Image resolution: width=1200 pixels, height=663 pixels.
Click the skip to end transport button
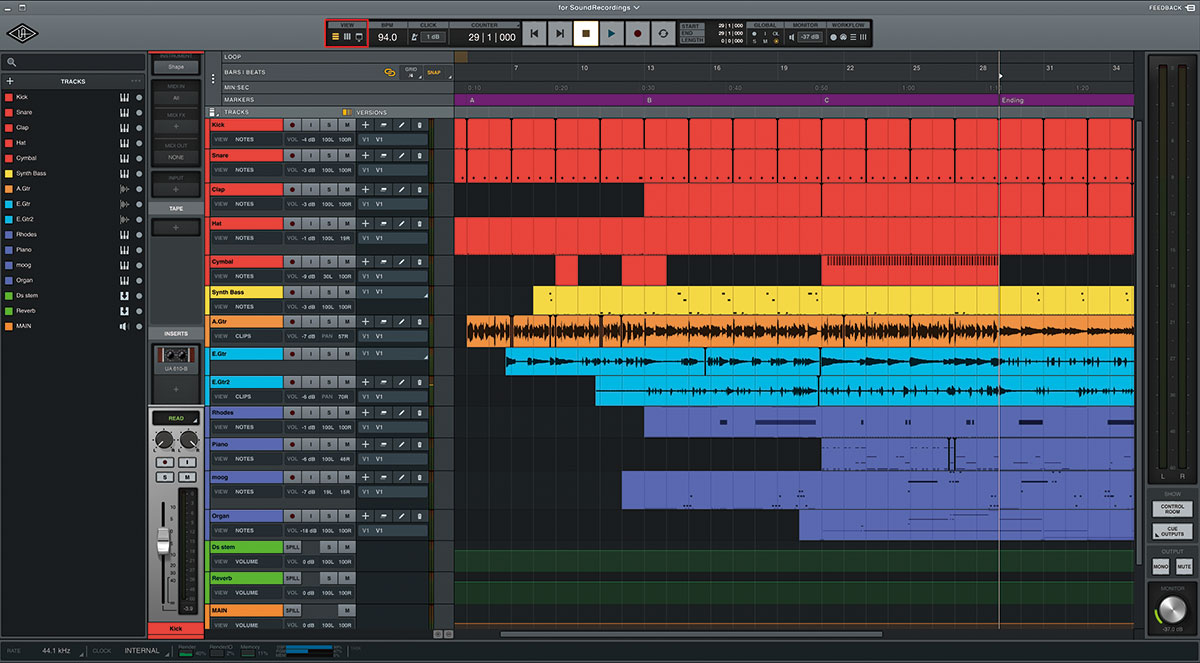pos(560,33)
